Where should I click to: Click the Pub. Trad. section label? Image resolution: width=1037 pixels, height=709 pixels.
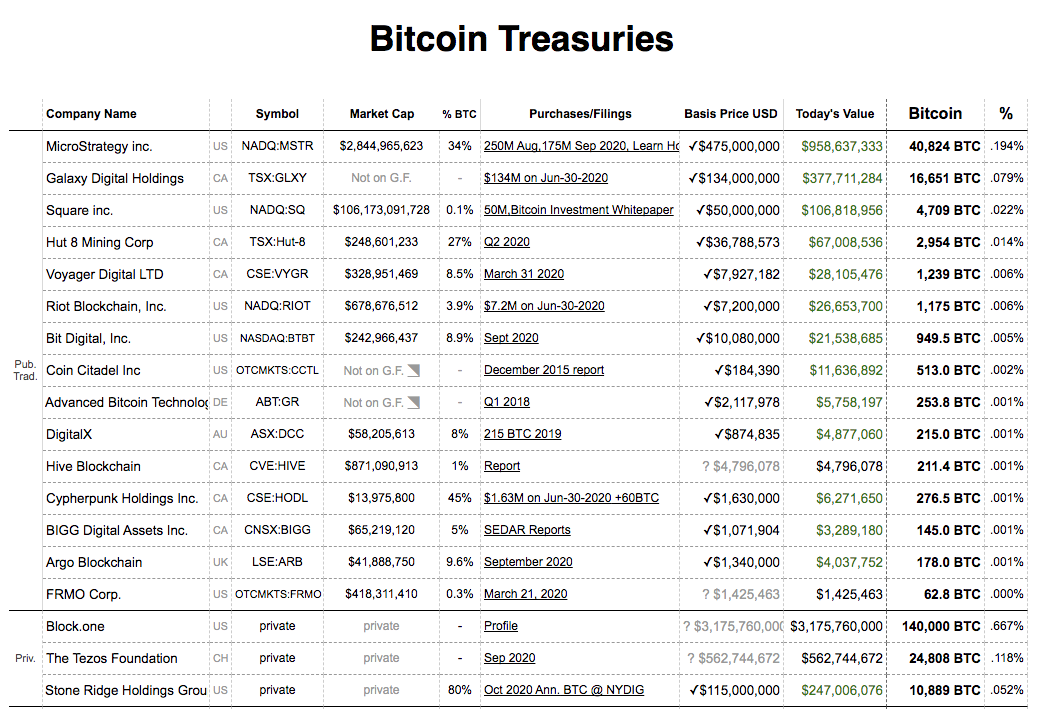click(25, 370)
